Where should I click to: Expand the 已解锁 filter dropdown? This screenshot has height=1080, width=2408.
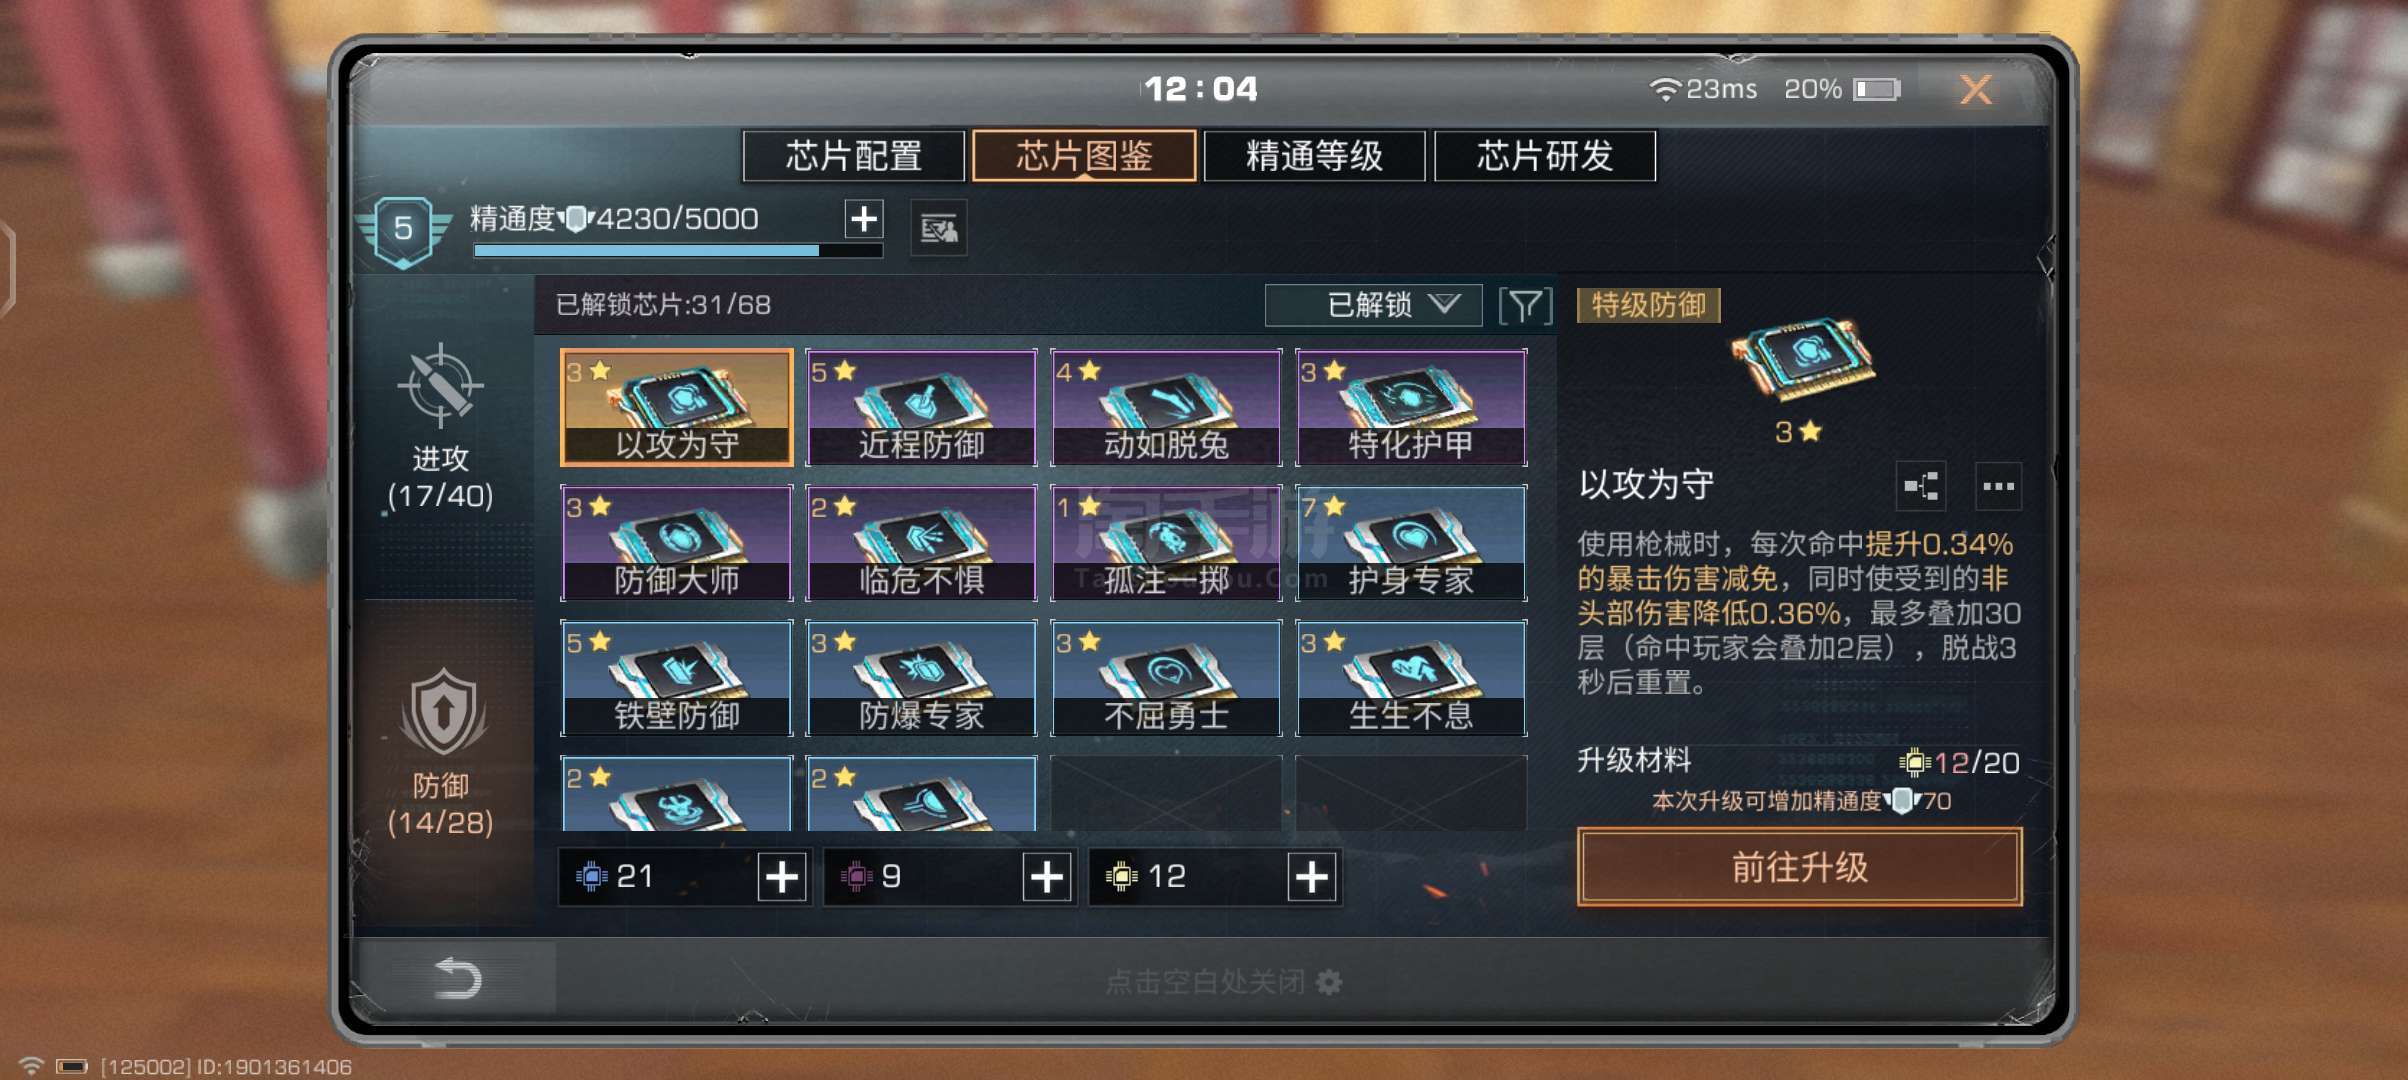[x=1373, y=305]
